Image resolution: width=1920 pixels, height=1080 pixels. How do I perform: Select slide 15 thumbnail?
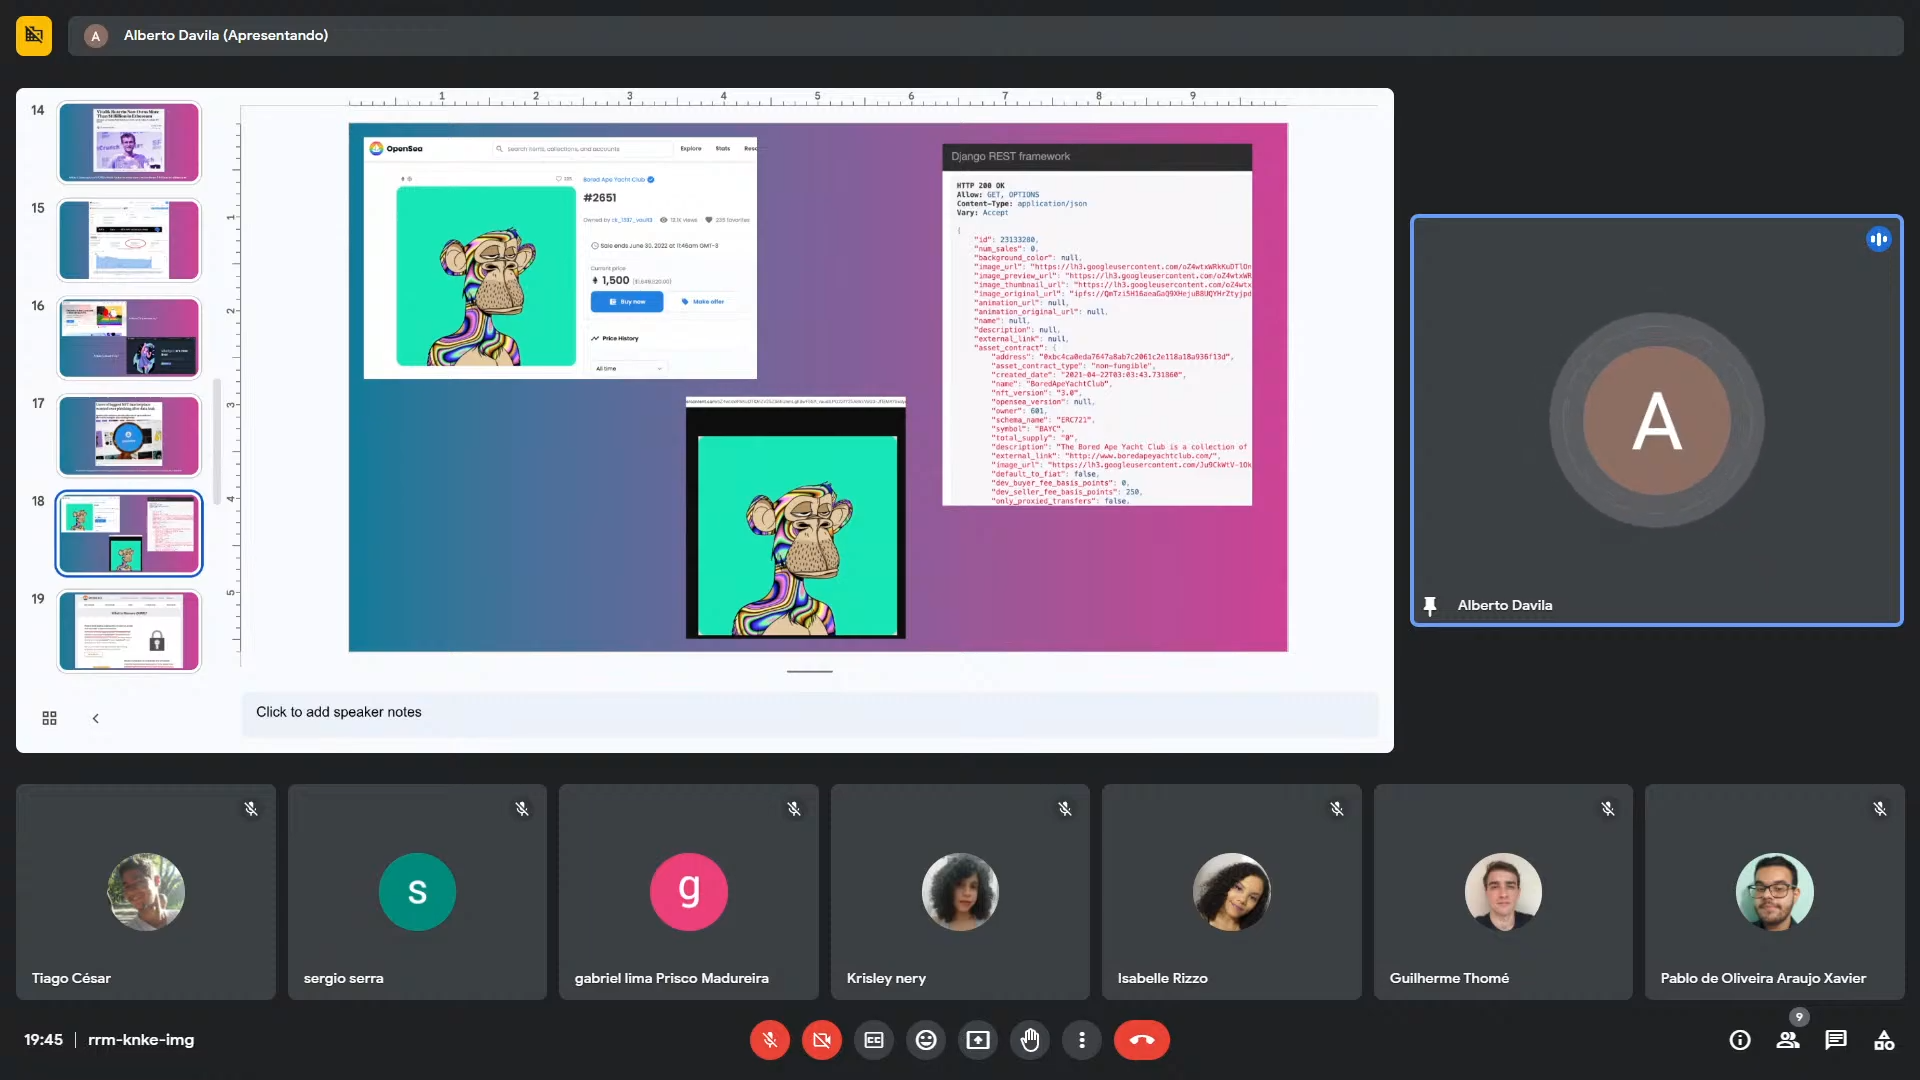pos(129,240)
